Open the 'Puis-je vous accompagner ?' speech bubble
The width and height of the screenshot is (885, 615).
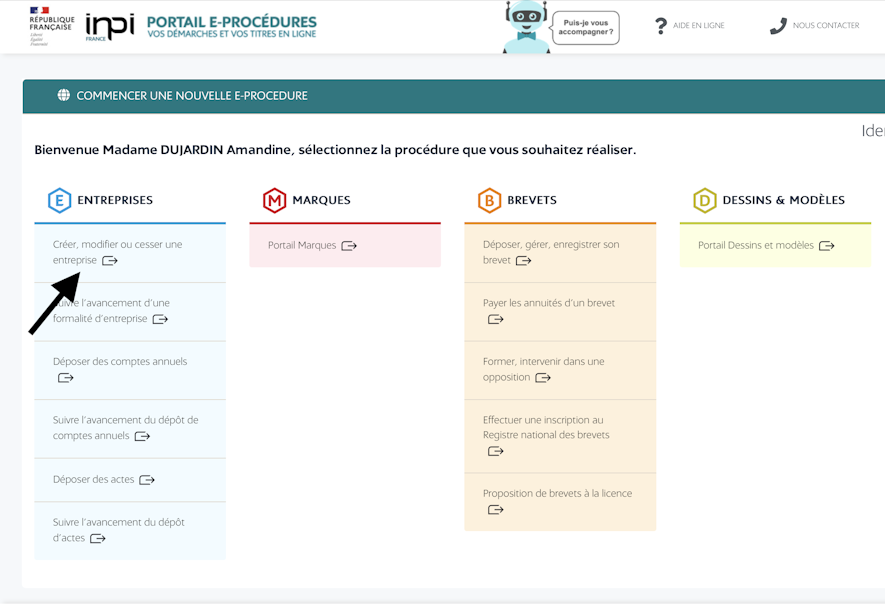pos(585,28)
